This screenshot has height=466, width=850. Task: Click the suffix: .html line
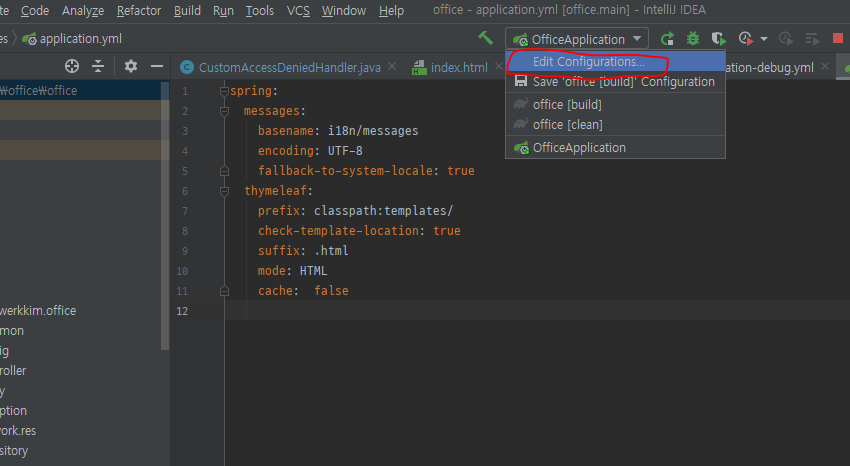point(303,251)
